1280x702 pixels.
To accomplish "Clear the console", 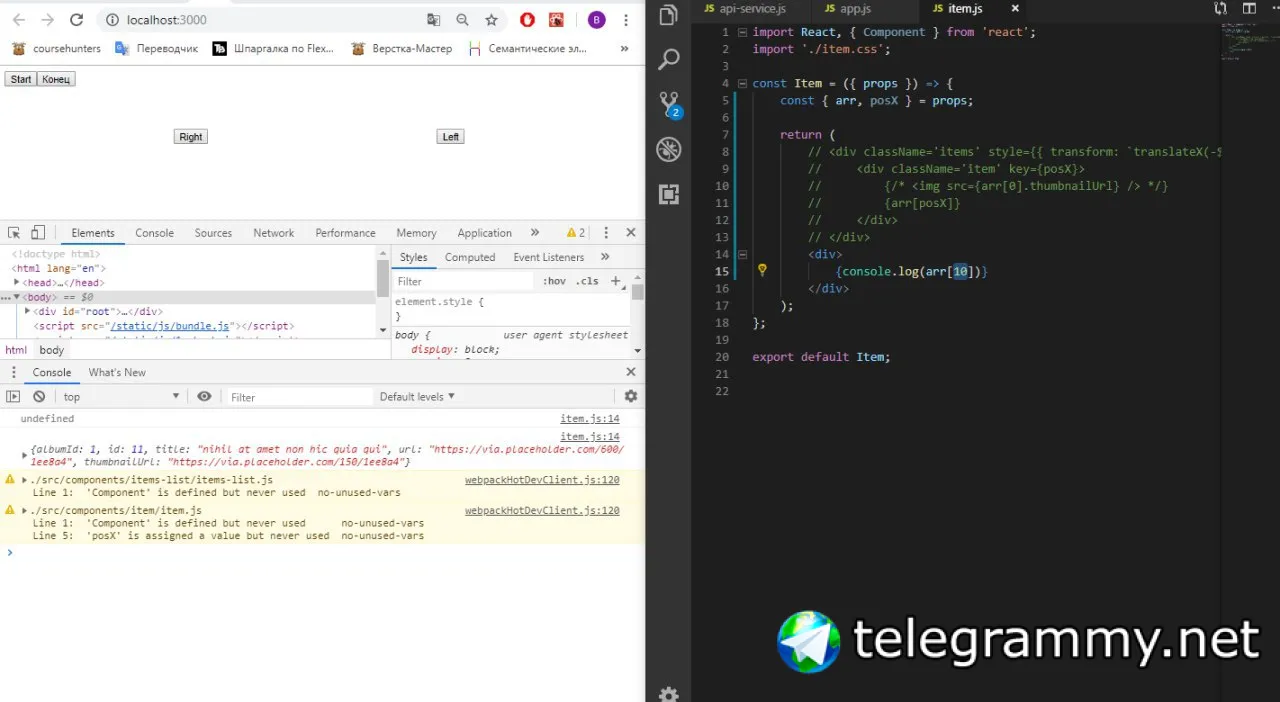I will (x=39, y=397).
